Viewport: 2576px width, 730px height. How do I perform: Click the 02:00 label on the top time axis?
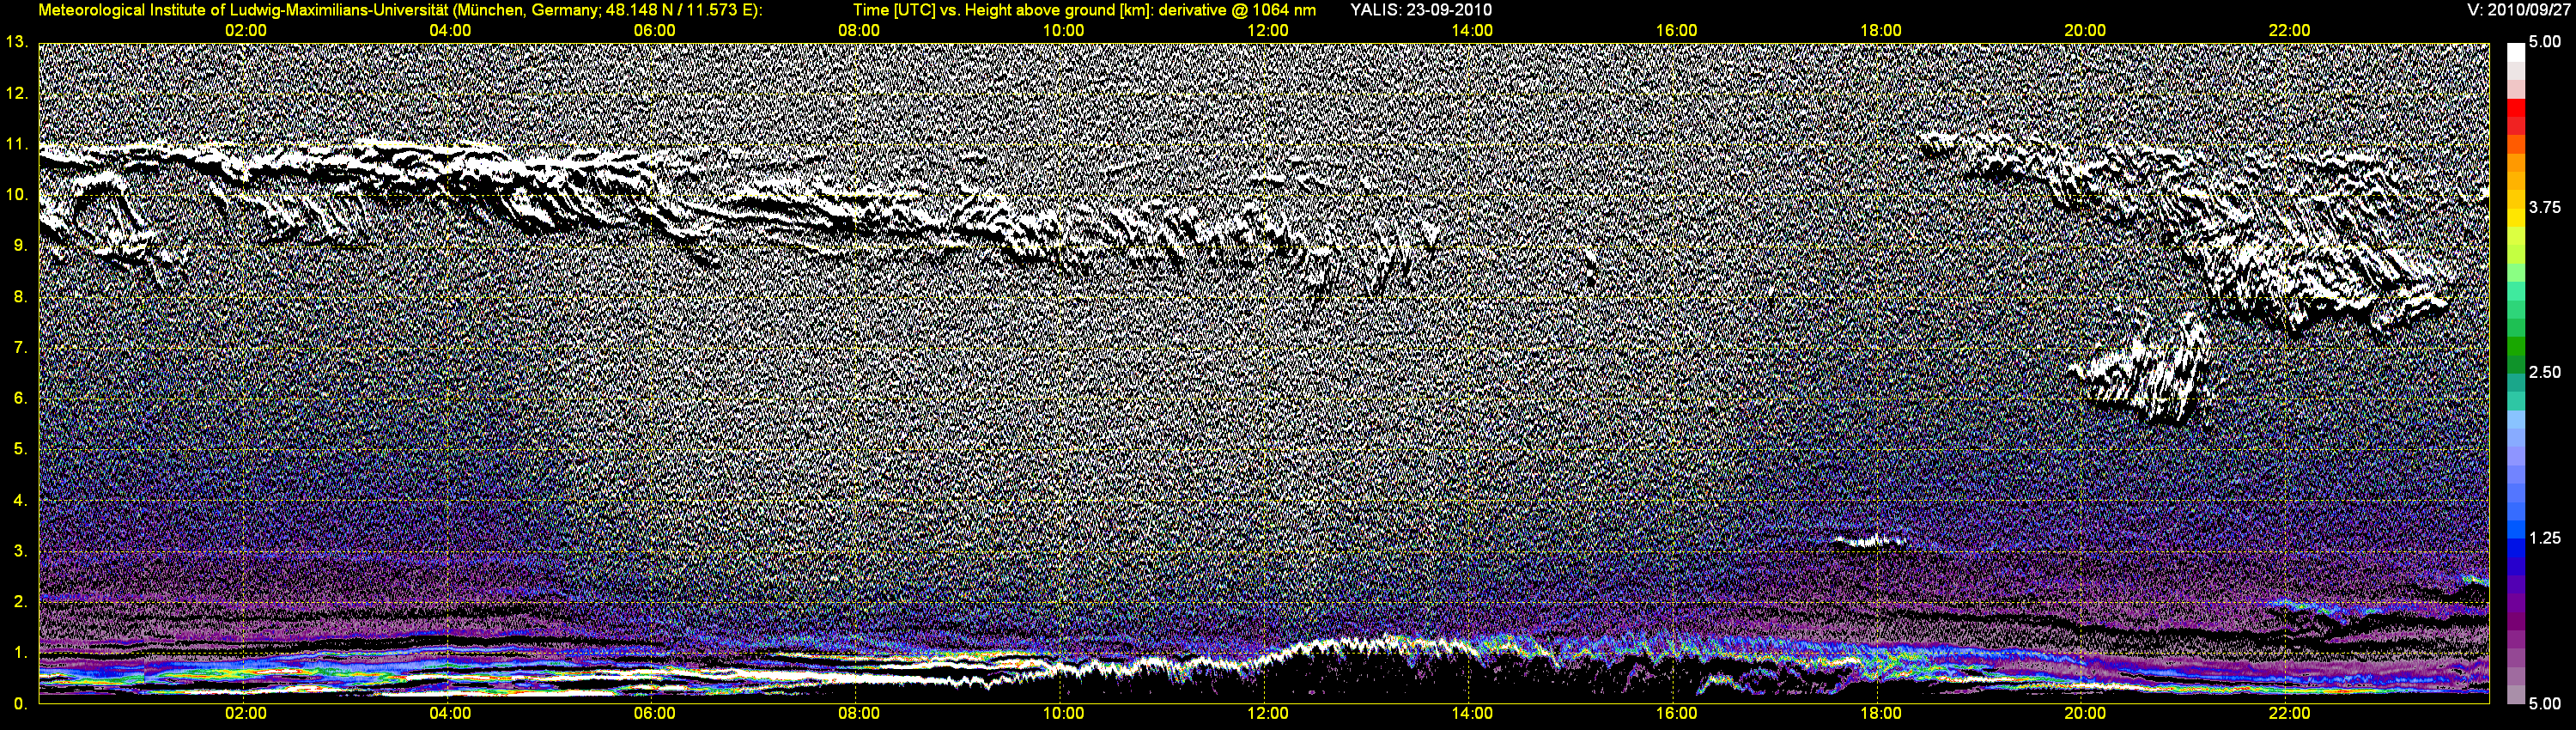(245, 30)
